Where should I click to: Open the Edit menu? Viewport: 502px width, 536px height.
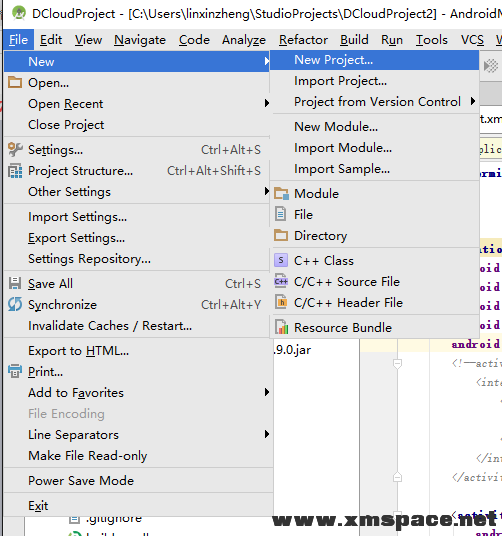[x=51, y=40]
